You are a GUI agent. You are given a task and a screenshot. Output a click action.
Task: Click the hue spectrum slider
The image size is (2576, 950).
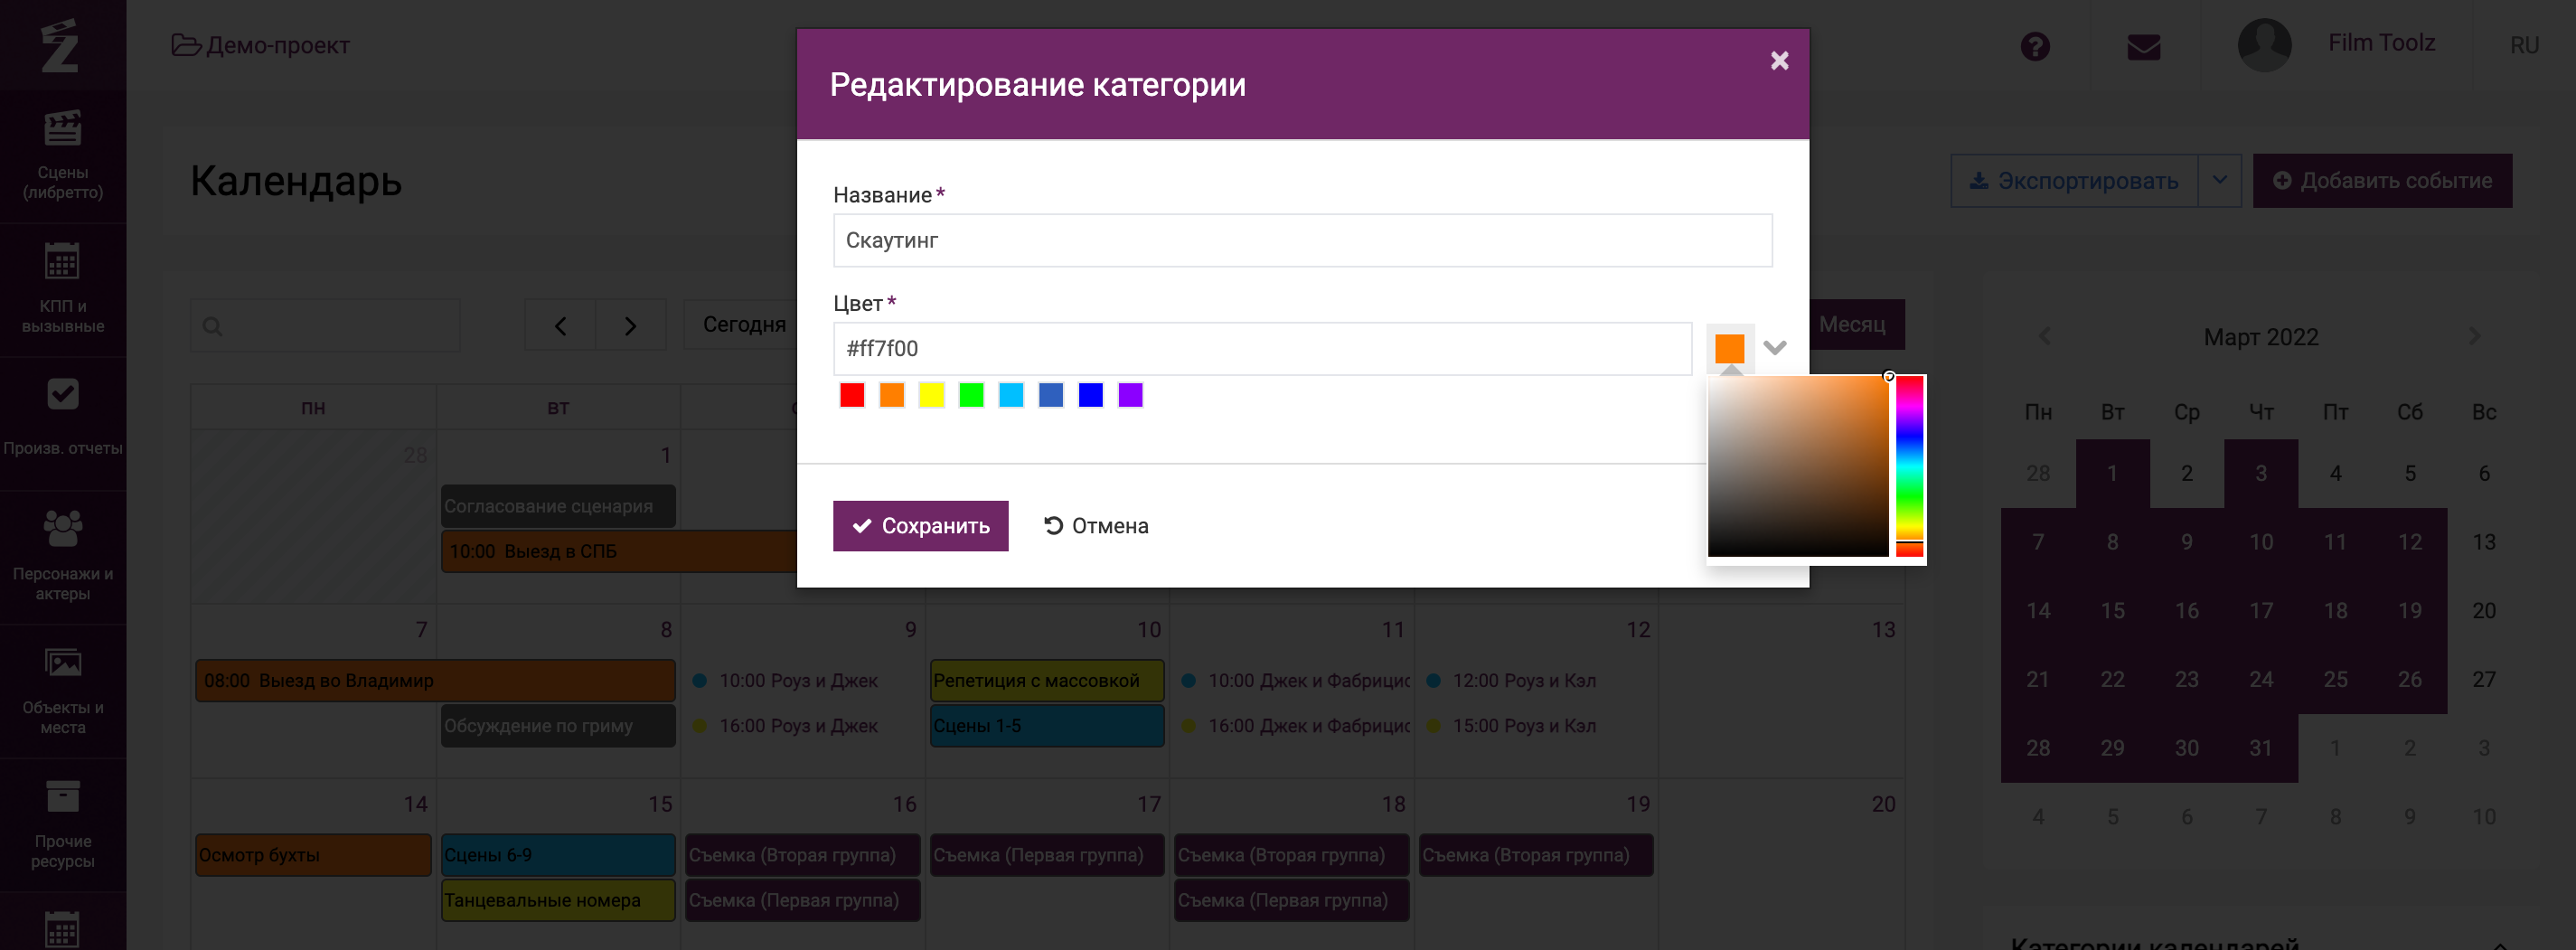[x=1910, y=466]
